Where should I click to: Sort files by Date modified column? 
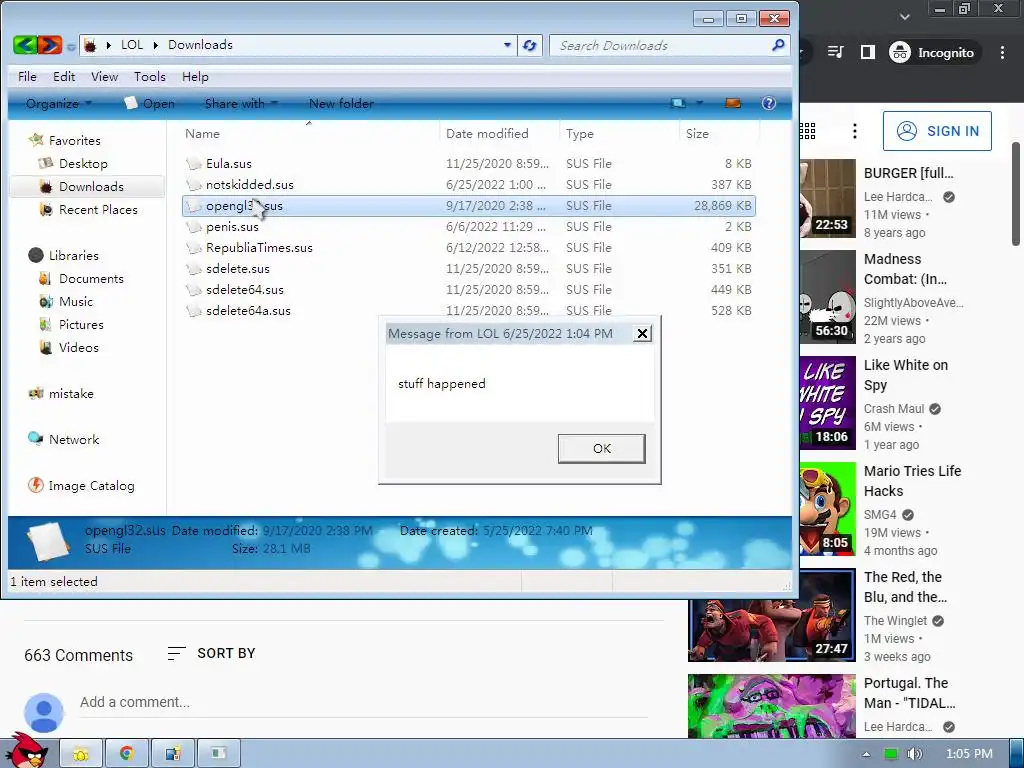[x=487, y=133]
